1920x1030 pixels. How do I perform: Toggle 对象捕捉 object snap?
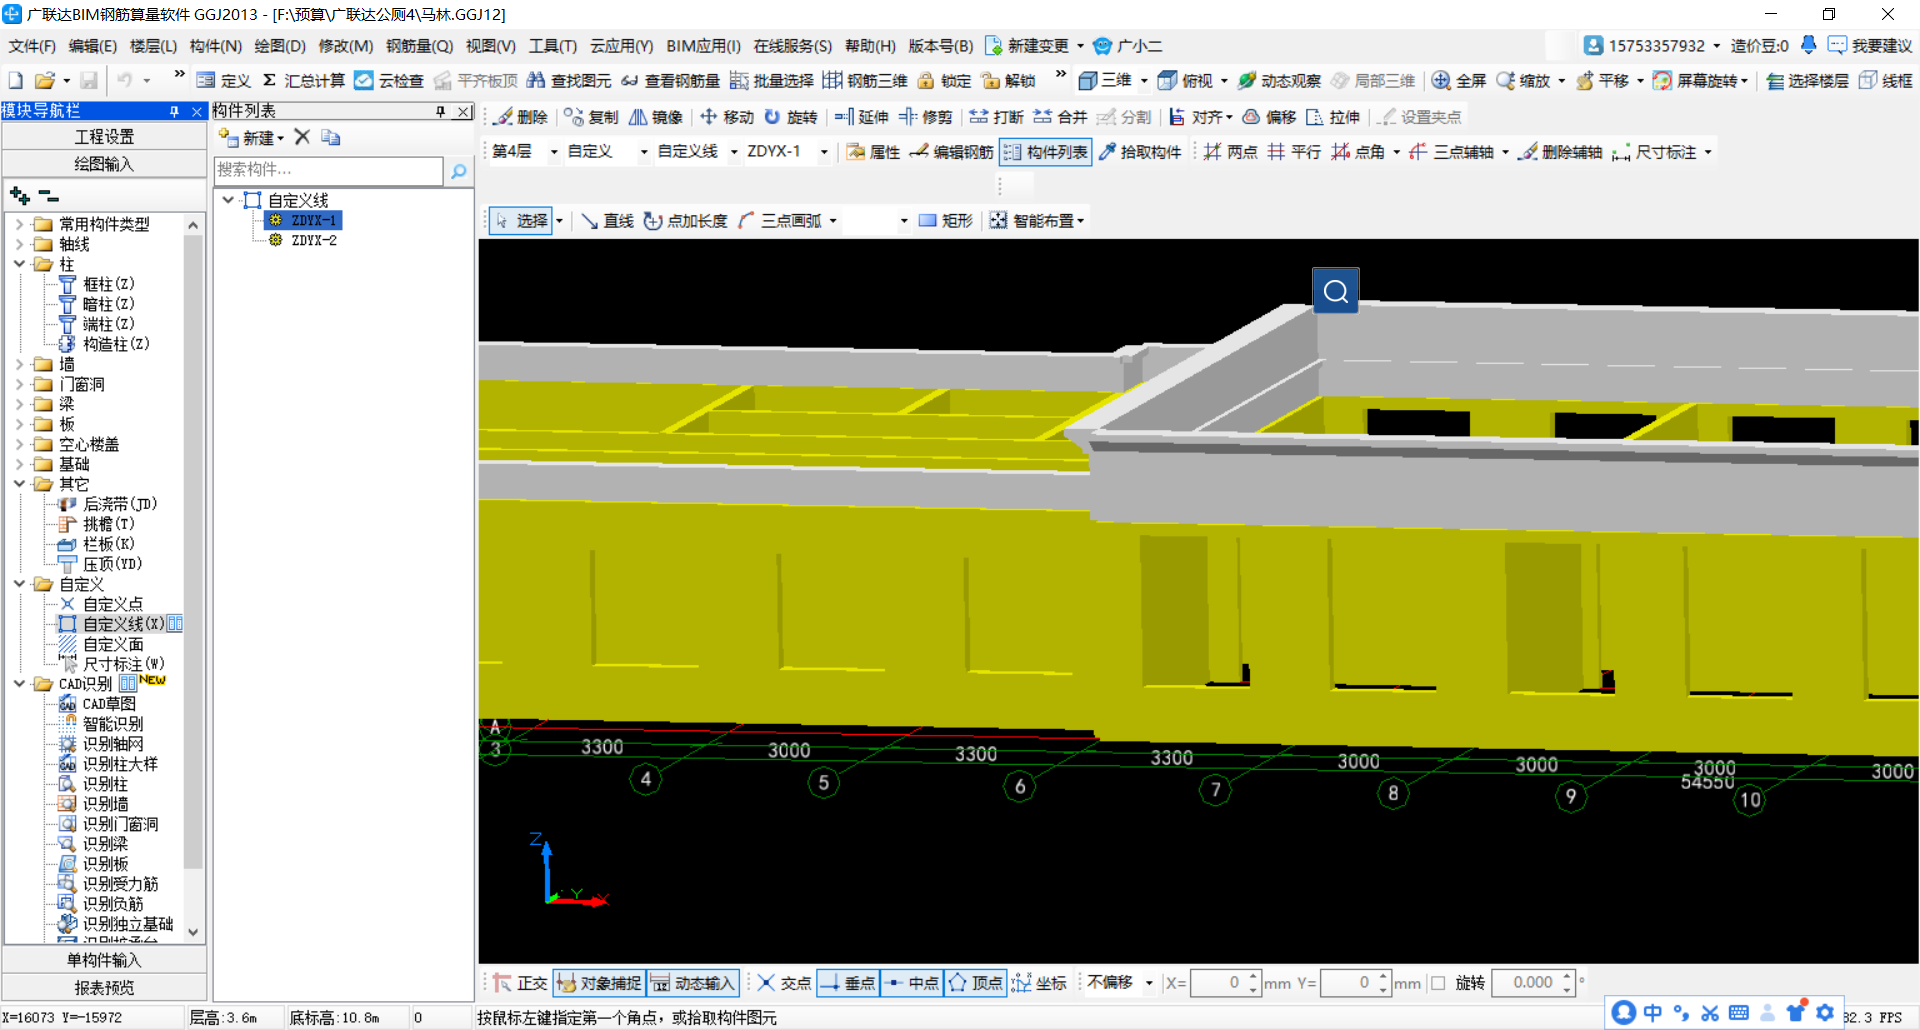pyautogui.click(x=599, y=983)
